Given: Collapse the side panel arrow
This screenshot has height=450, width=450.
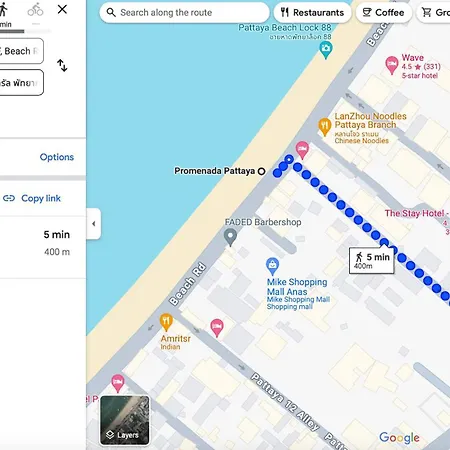Looking at the screenshot, I should tap(94, 224).
